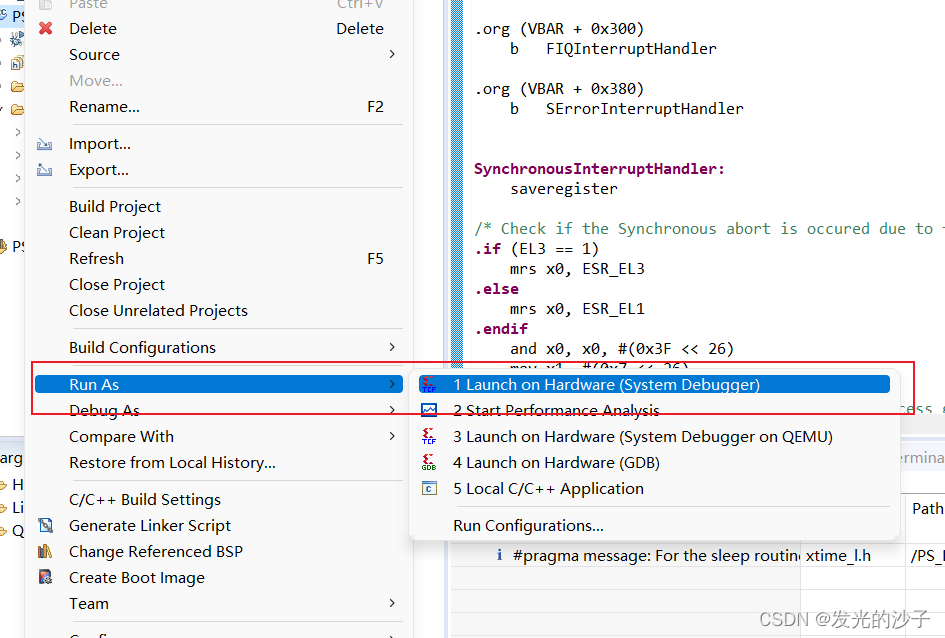Select Create Boot Image
Image resolution: width=945 pixels, height=638 pixels.
219,577
